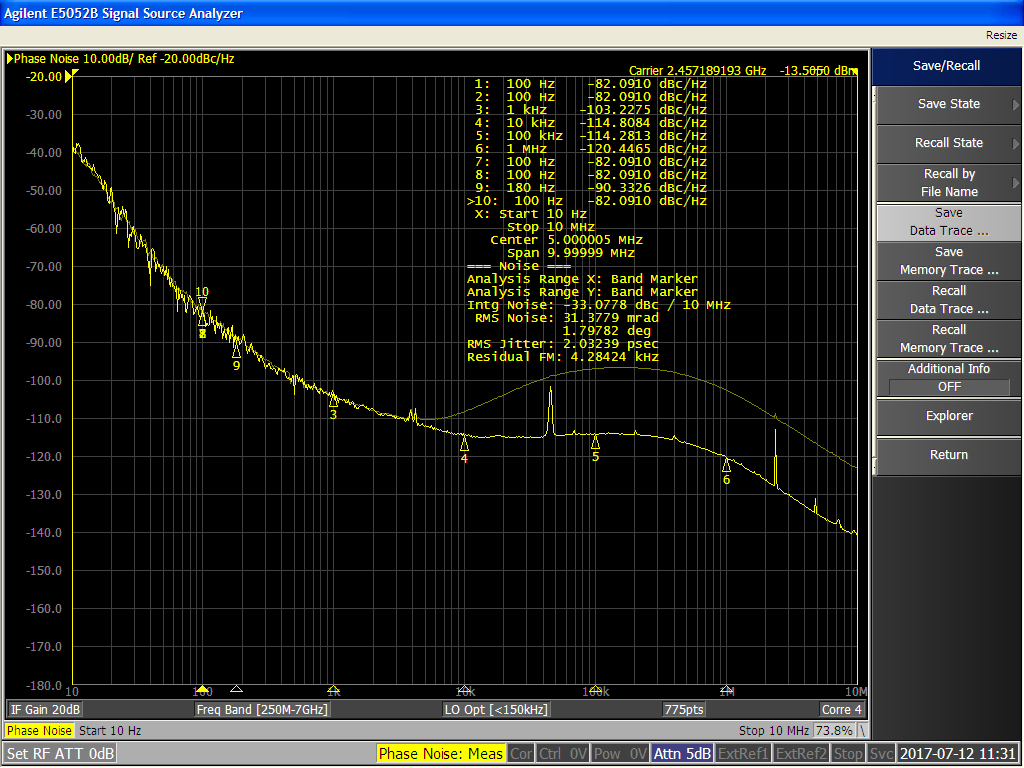Select marker 5 triangle on the trace

[x=595, y=442]
